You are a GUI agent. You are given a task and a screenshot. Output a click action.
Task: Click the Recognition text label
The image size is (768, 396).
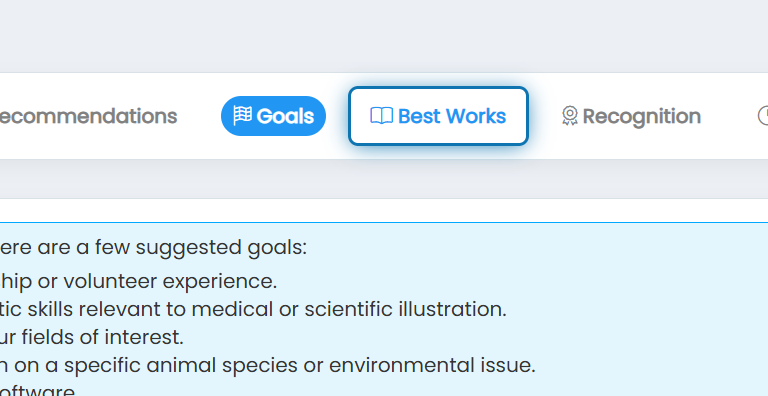642,117
